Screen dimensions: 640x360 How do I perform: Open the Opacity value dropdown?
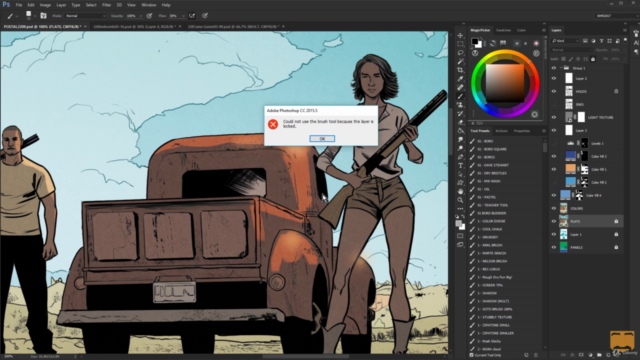[140, 16]
